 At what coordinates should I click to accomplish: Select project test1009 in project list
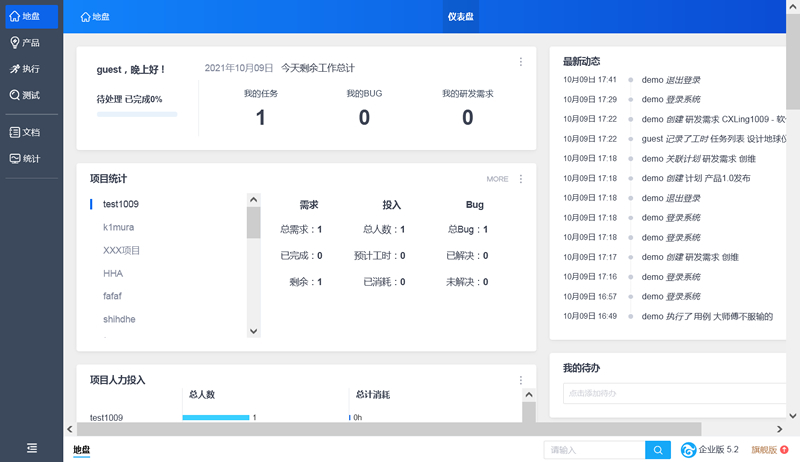click(x=121, y=204)
